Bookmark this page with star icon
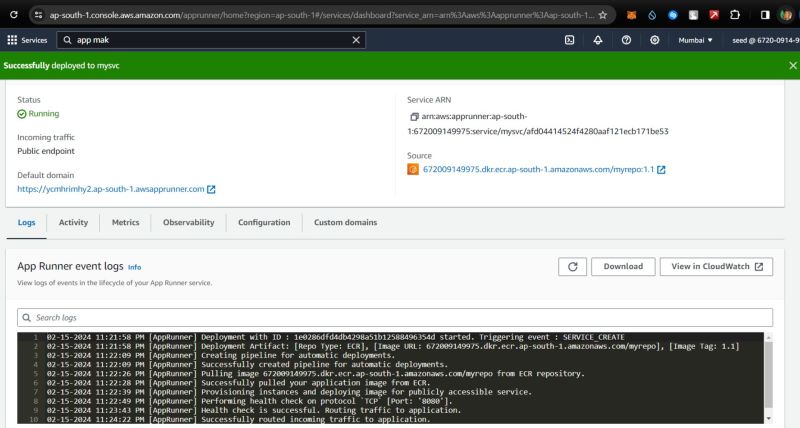The width and height of the screenshot is (800, 428). click(603, 15)
